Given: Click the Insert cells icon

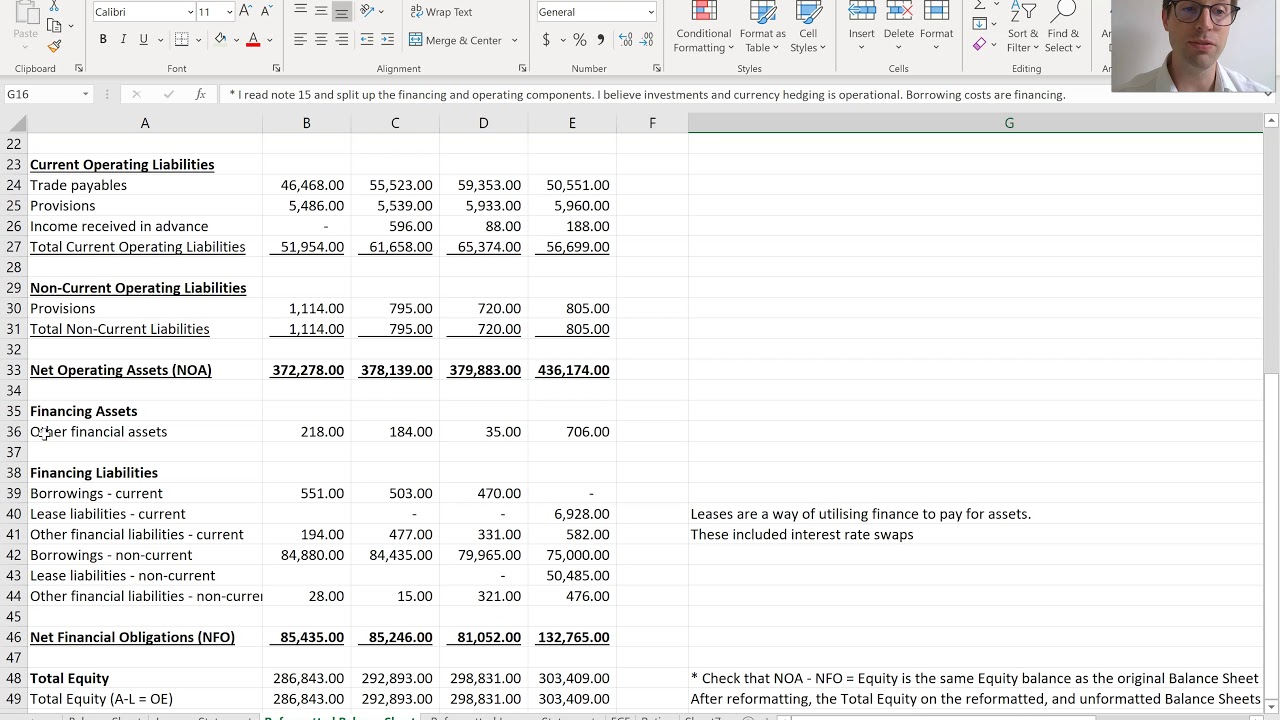Looking at the screenshot, I should tap(861, 12).
